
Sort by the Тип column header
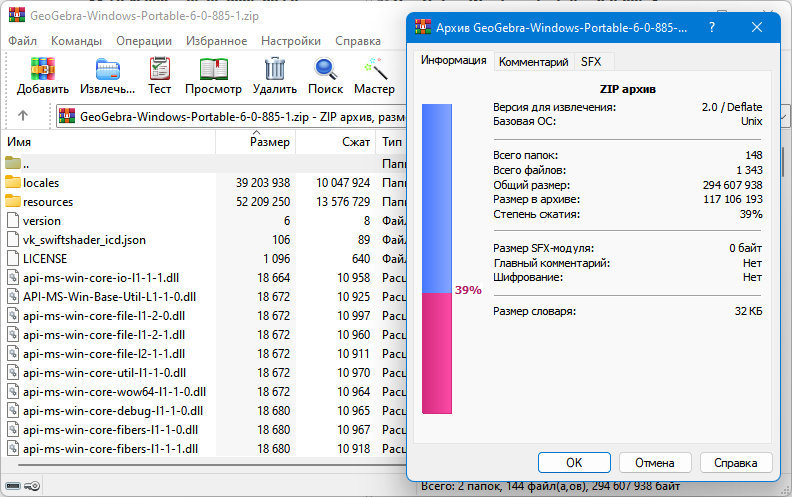391,142
